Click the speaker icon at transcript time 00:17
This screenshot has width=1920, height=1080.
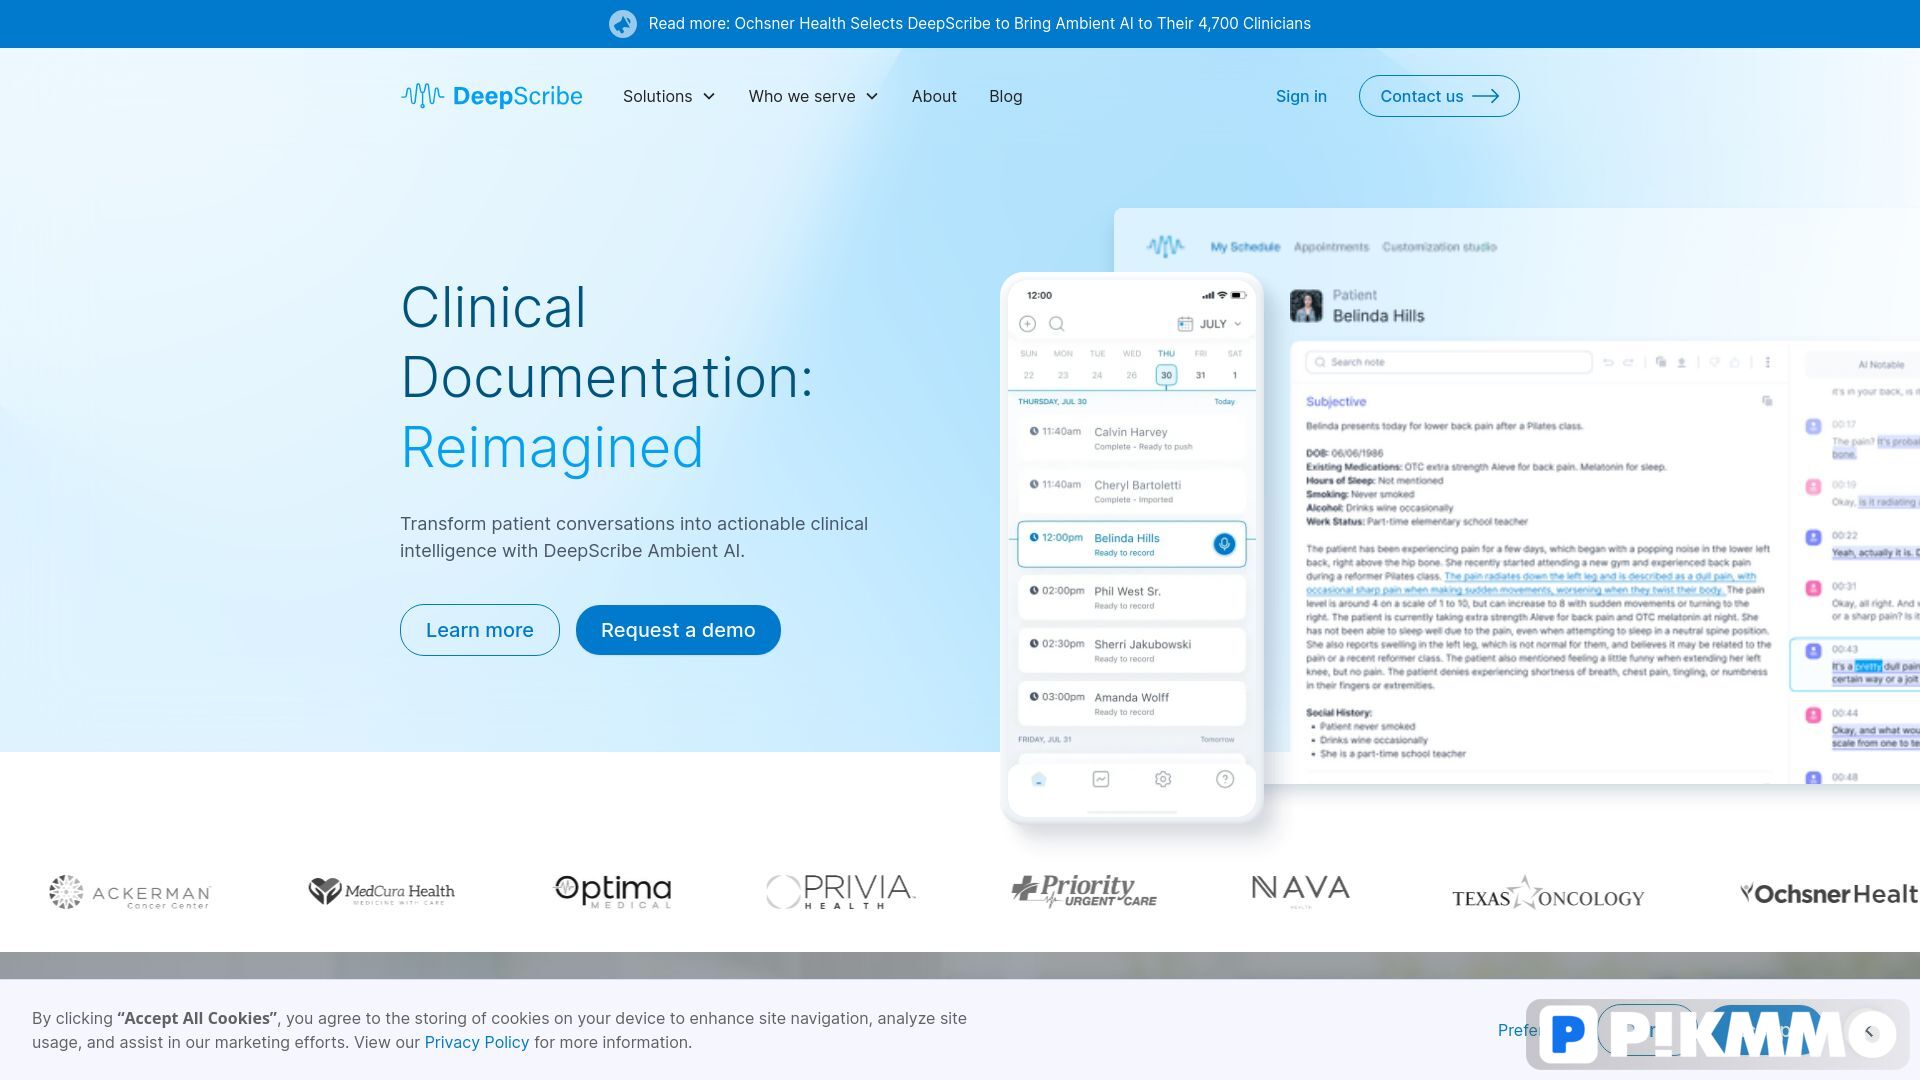click(1813, 426)
